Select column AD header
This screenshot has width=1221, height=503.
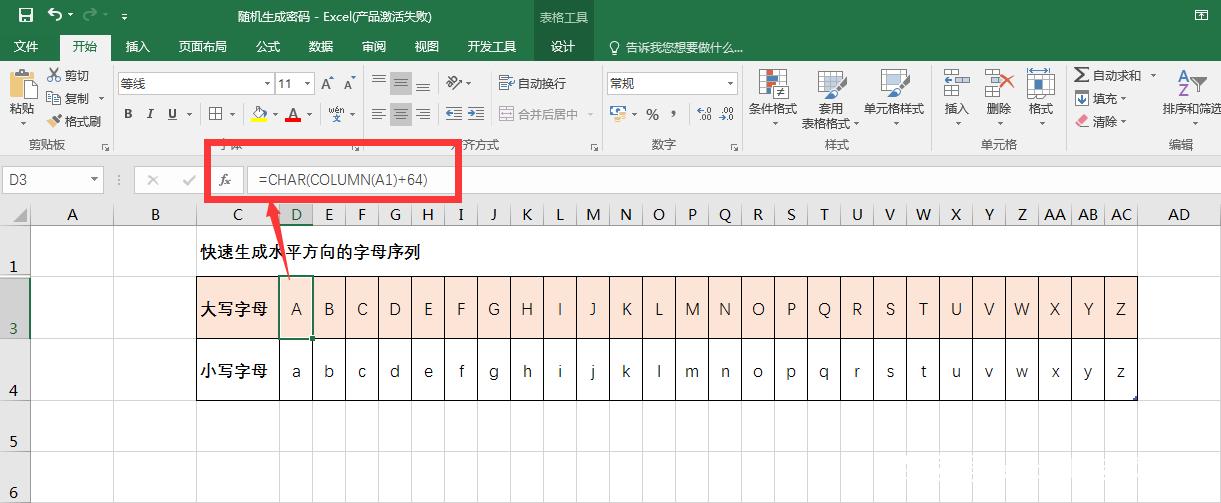1179,214
